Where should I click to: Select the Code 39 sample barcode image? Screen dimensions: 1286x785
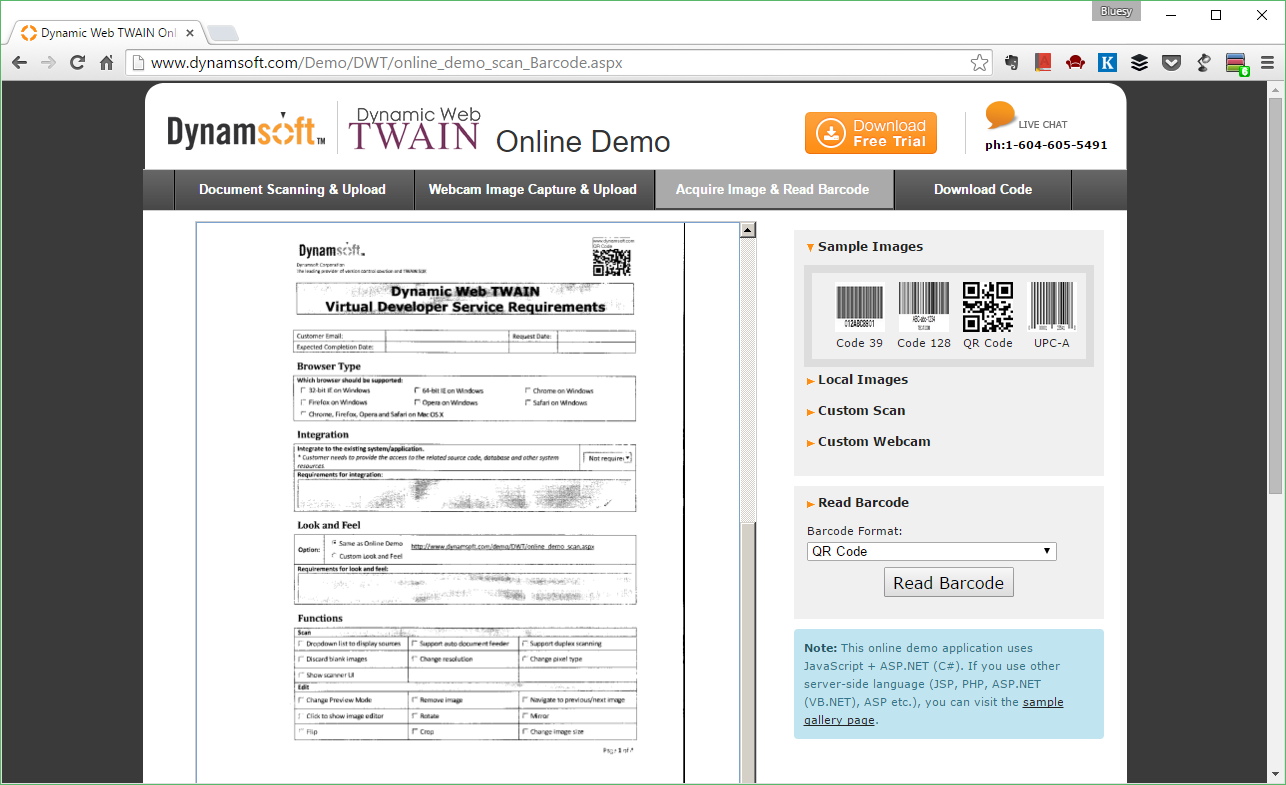[x=859, y=307]
